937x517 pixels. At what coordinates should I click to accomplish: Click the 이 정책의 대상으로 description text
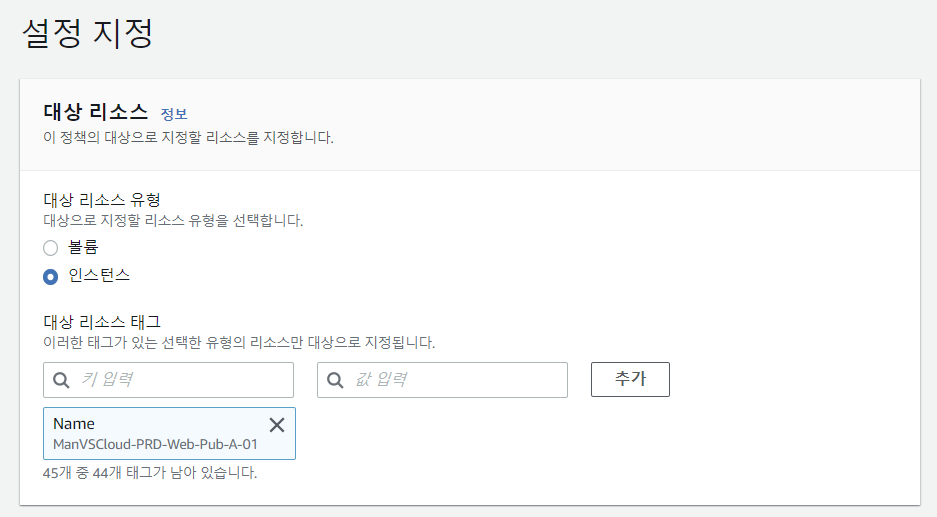click(x=188, y=137)
